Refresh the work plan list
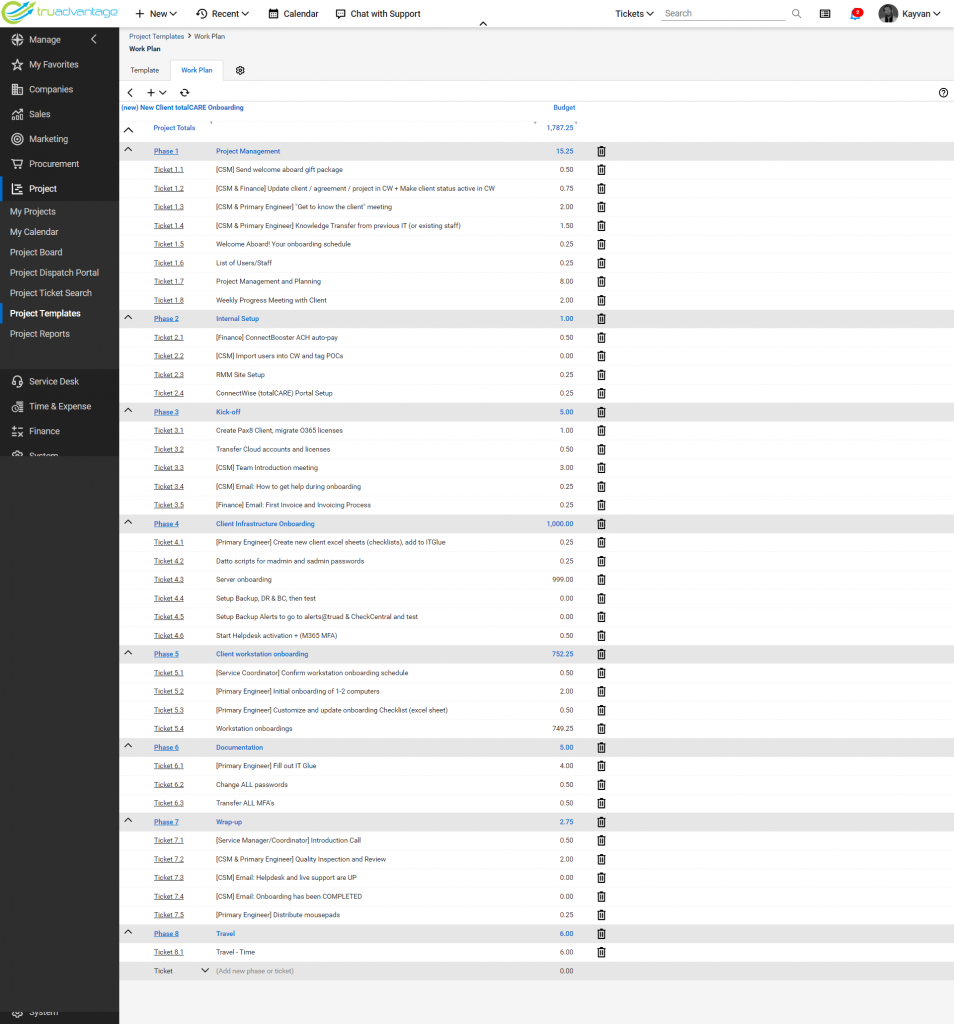The height and width of the screenshot is (1024, 954). coord(185,93)
